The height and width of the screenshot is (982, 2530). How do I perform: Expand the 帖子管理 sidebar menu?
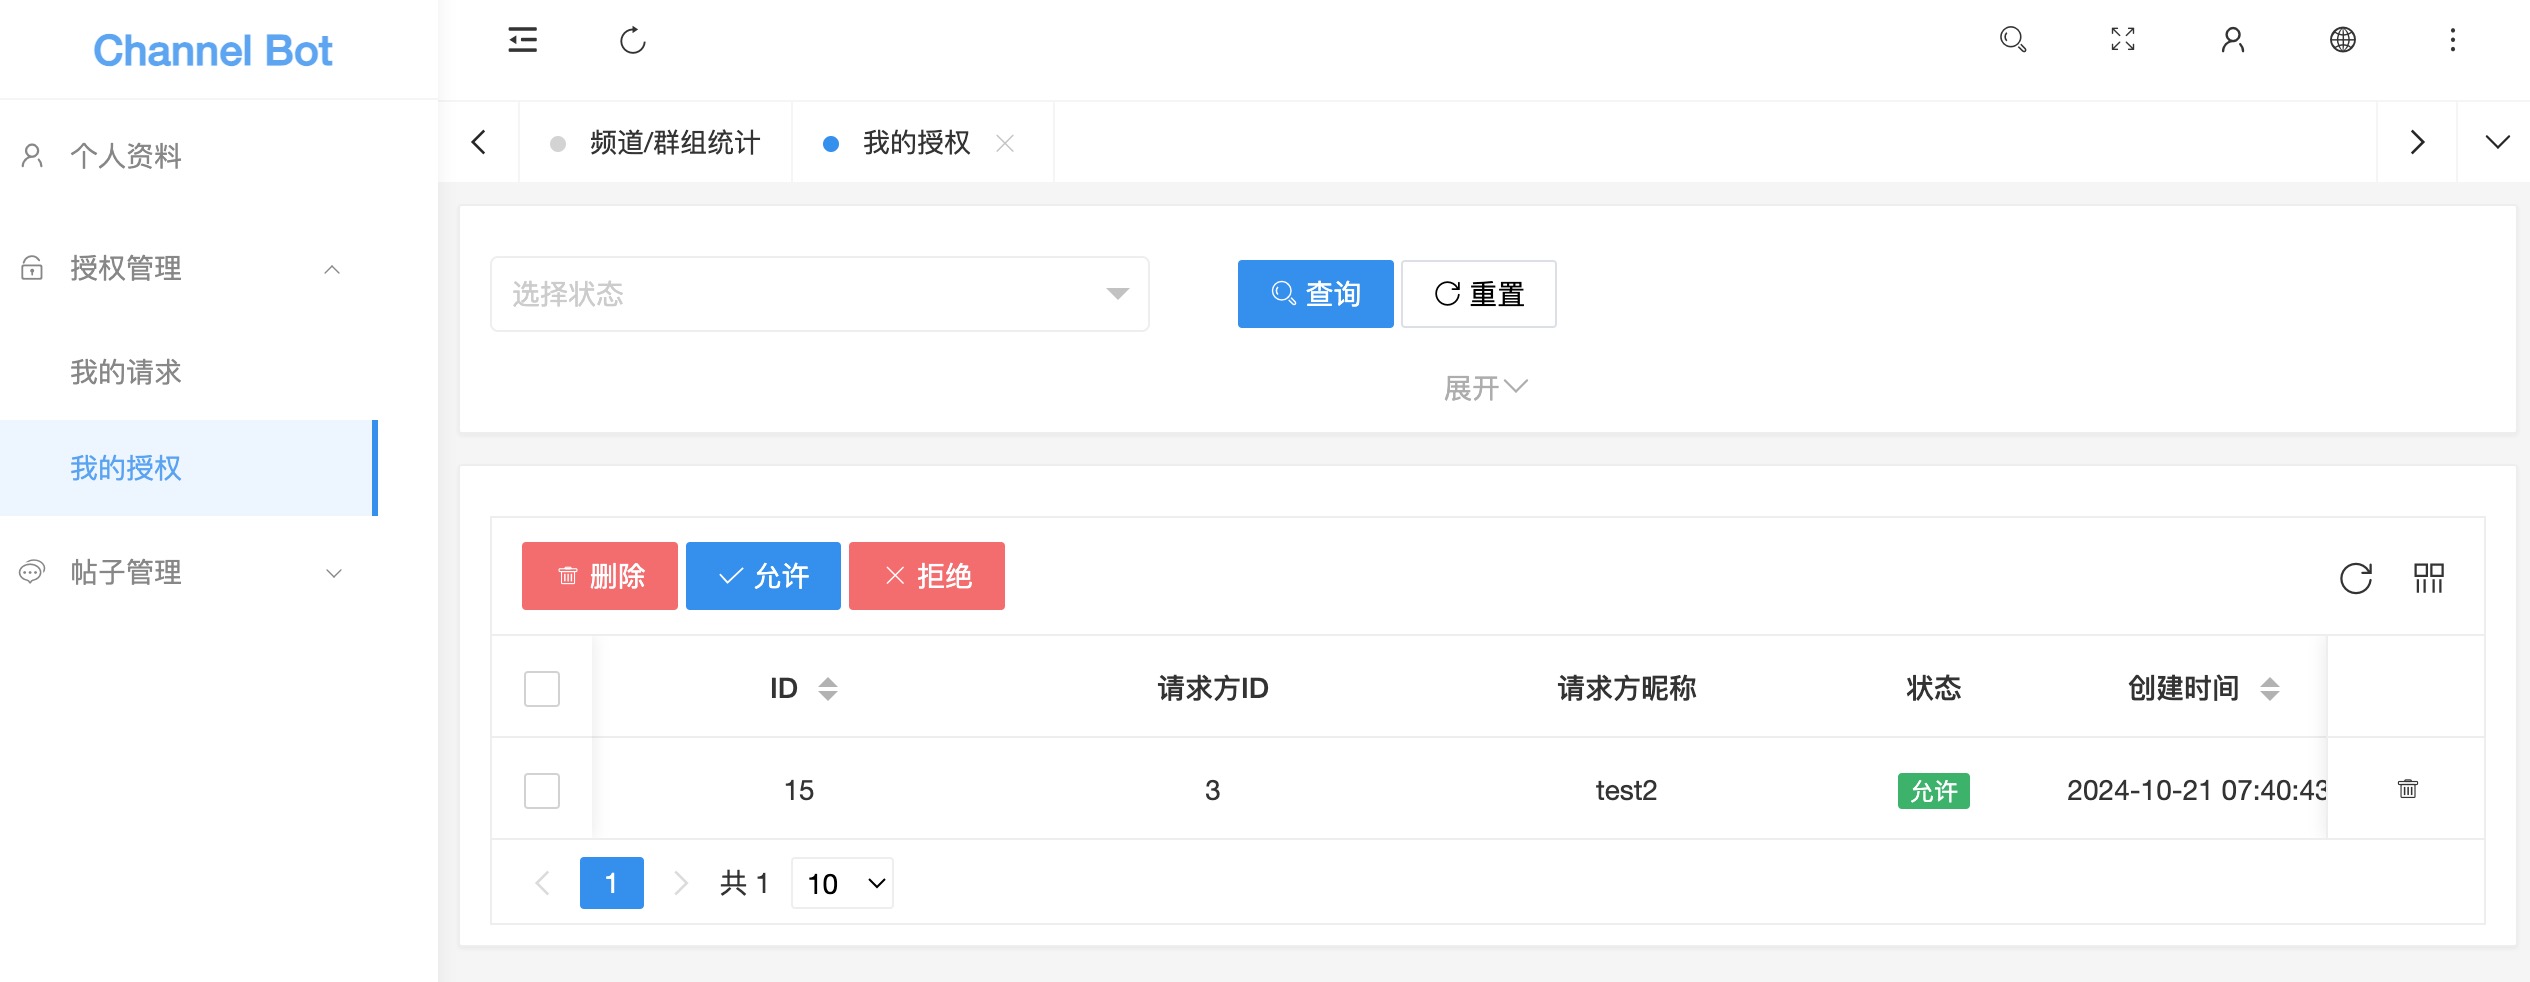pos(189,572)
